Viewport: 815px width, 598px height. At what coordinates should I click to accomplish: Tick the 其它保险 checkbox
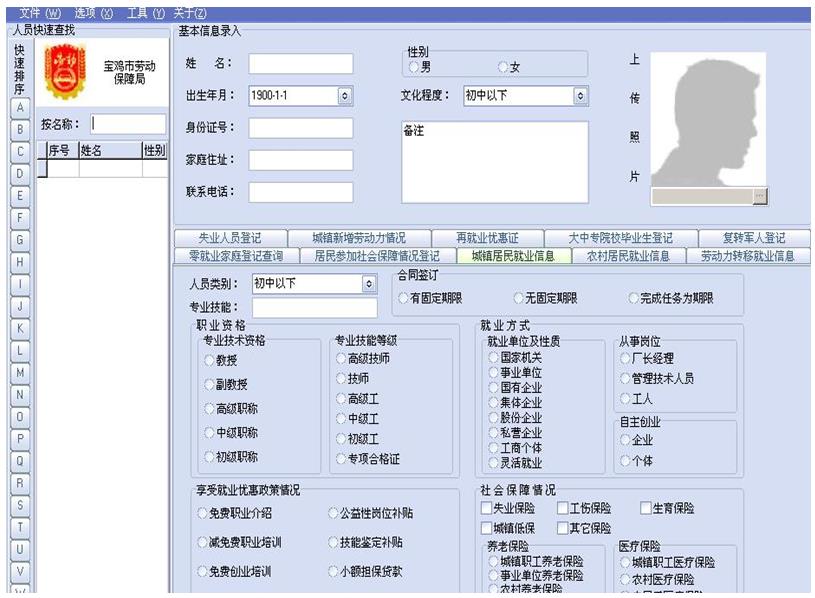coord(562,528)
